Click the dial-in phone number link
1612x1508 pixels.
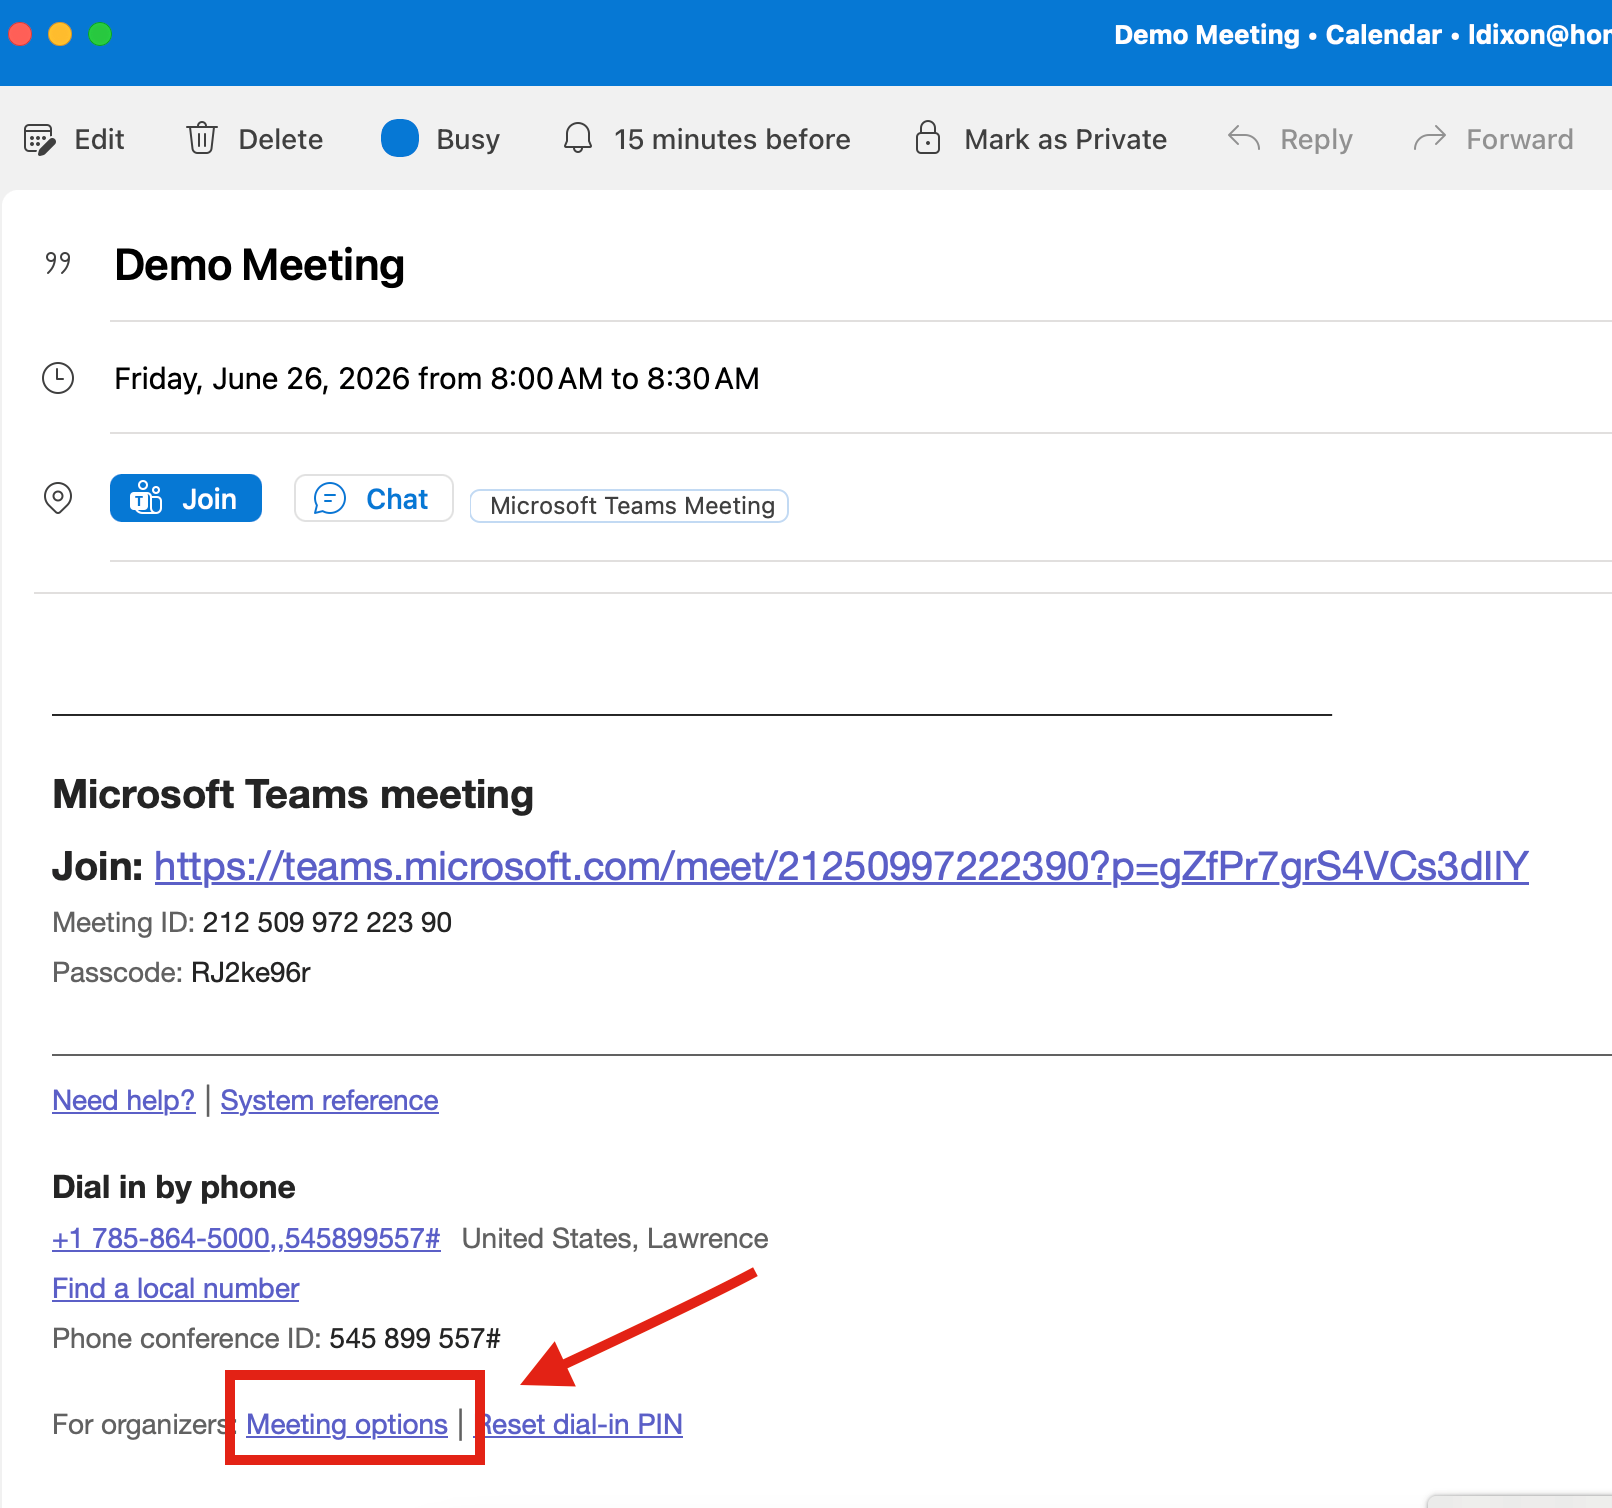point(246,1238)
